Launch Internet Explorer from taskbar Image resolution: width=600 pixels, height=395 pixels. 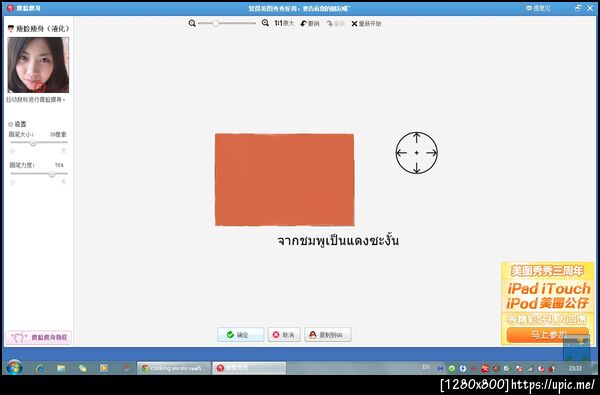(x=40, y=368)
